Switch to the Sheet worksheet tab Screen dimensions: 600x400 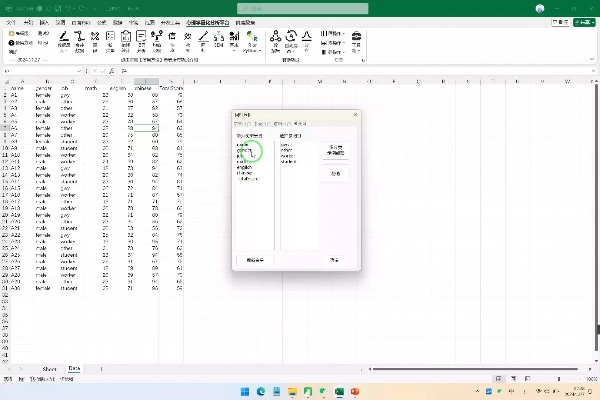tap(49, 369)
